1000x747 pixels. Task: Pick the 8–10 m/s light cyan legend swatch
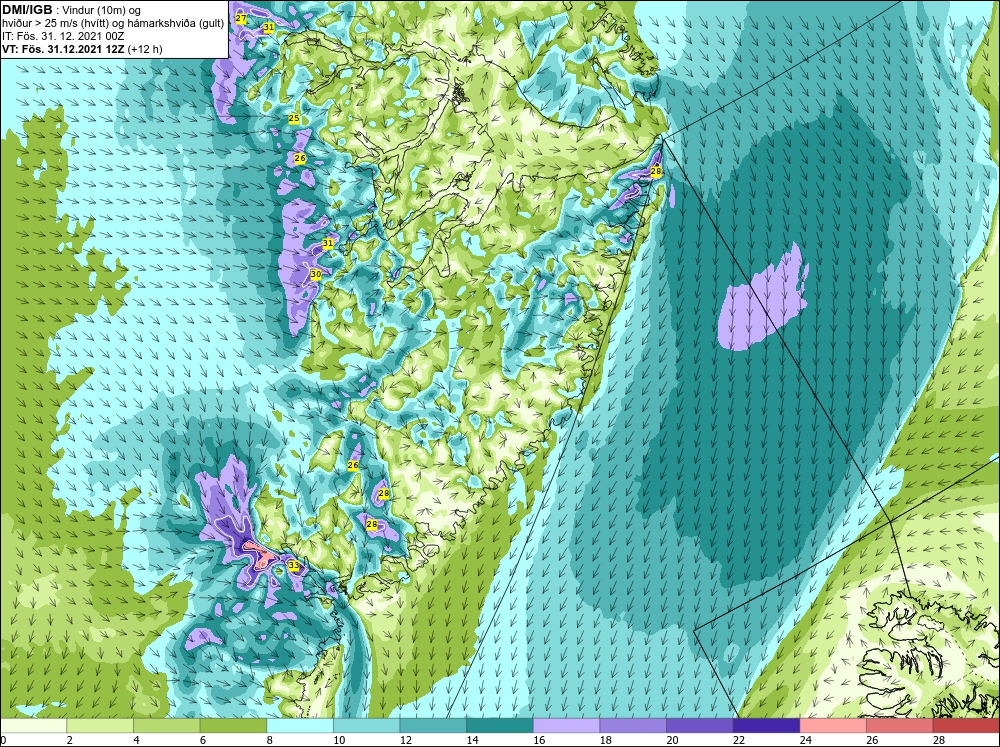click(x=300, y=725)
